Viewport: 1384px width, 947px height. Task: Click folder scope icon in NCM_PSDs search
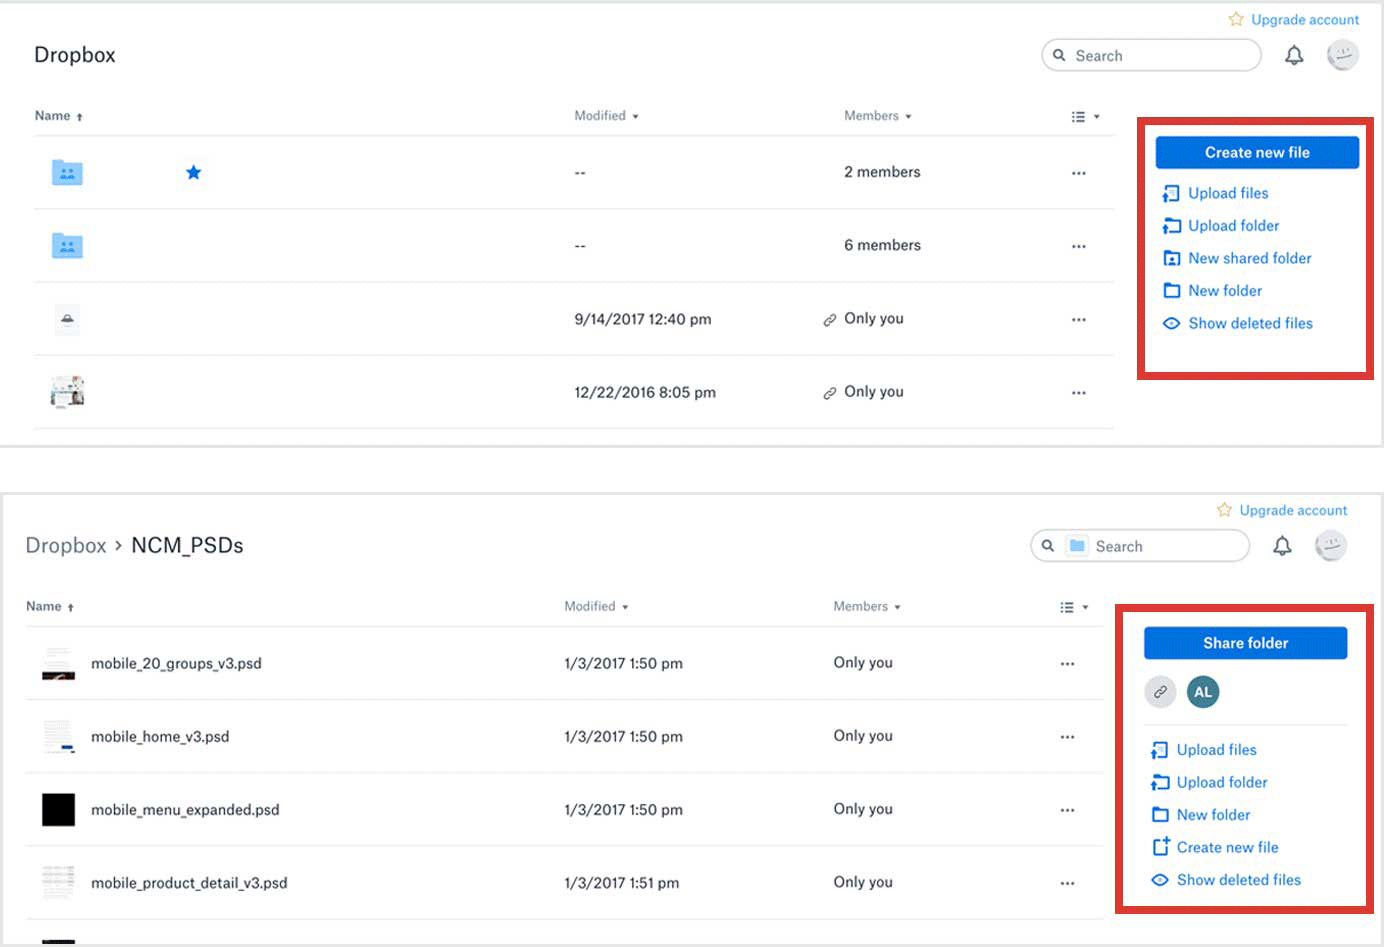click(1077, 545)
